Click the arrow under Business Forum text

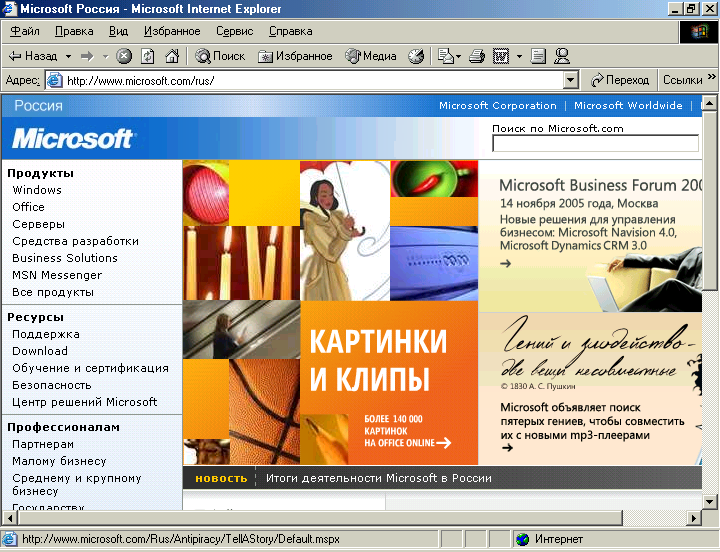click(x=506, y=264)
